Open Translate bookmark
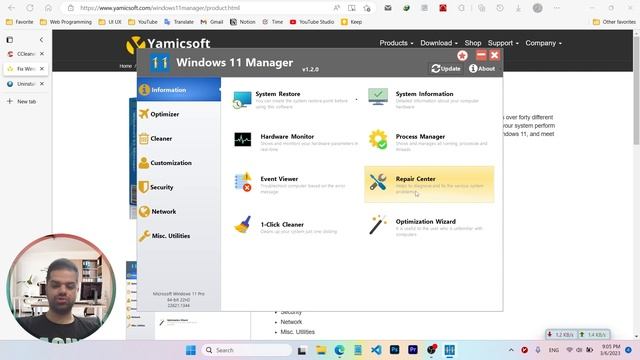 [x=179, y=22]
